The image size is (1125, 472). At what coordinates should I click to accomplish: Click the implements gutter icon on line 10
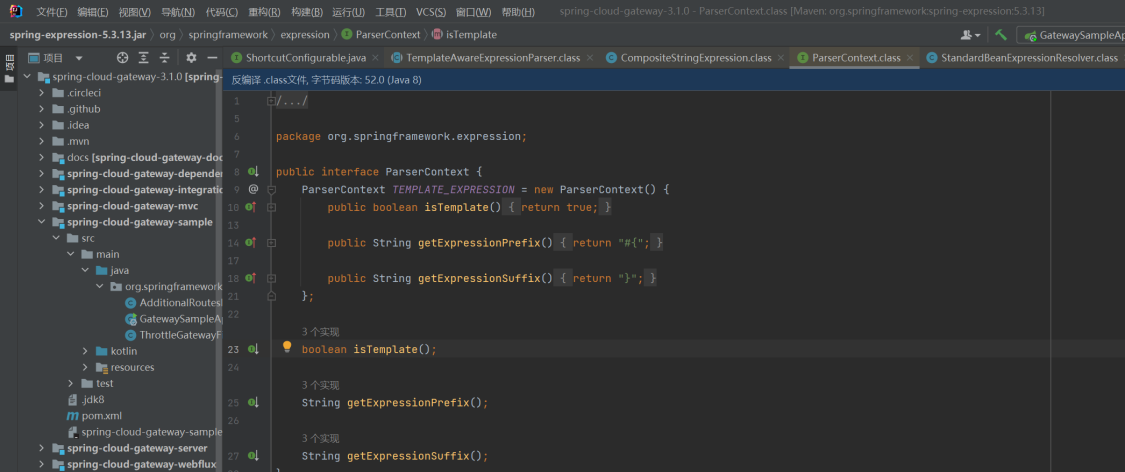[250, 207]
